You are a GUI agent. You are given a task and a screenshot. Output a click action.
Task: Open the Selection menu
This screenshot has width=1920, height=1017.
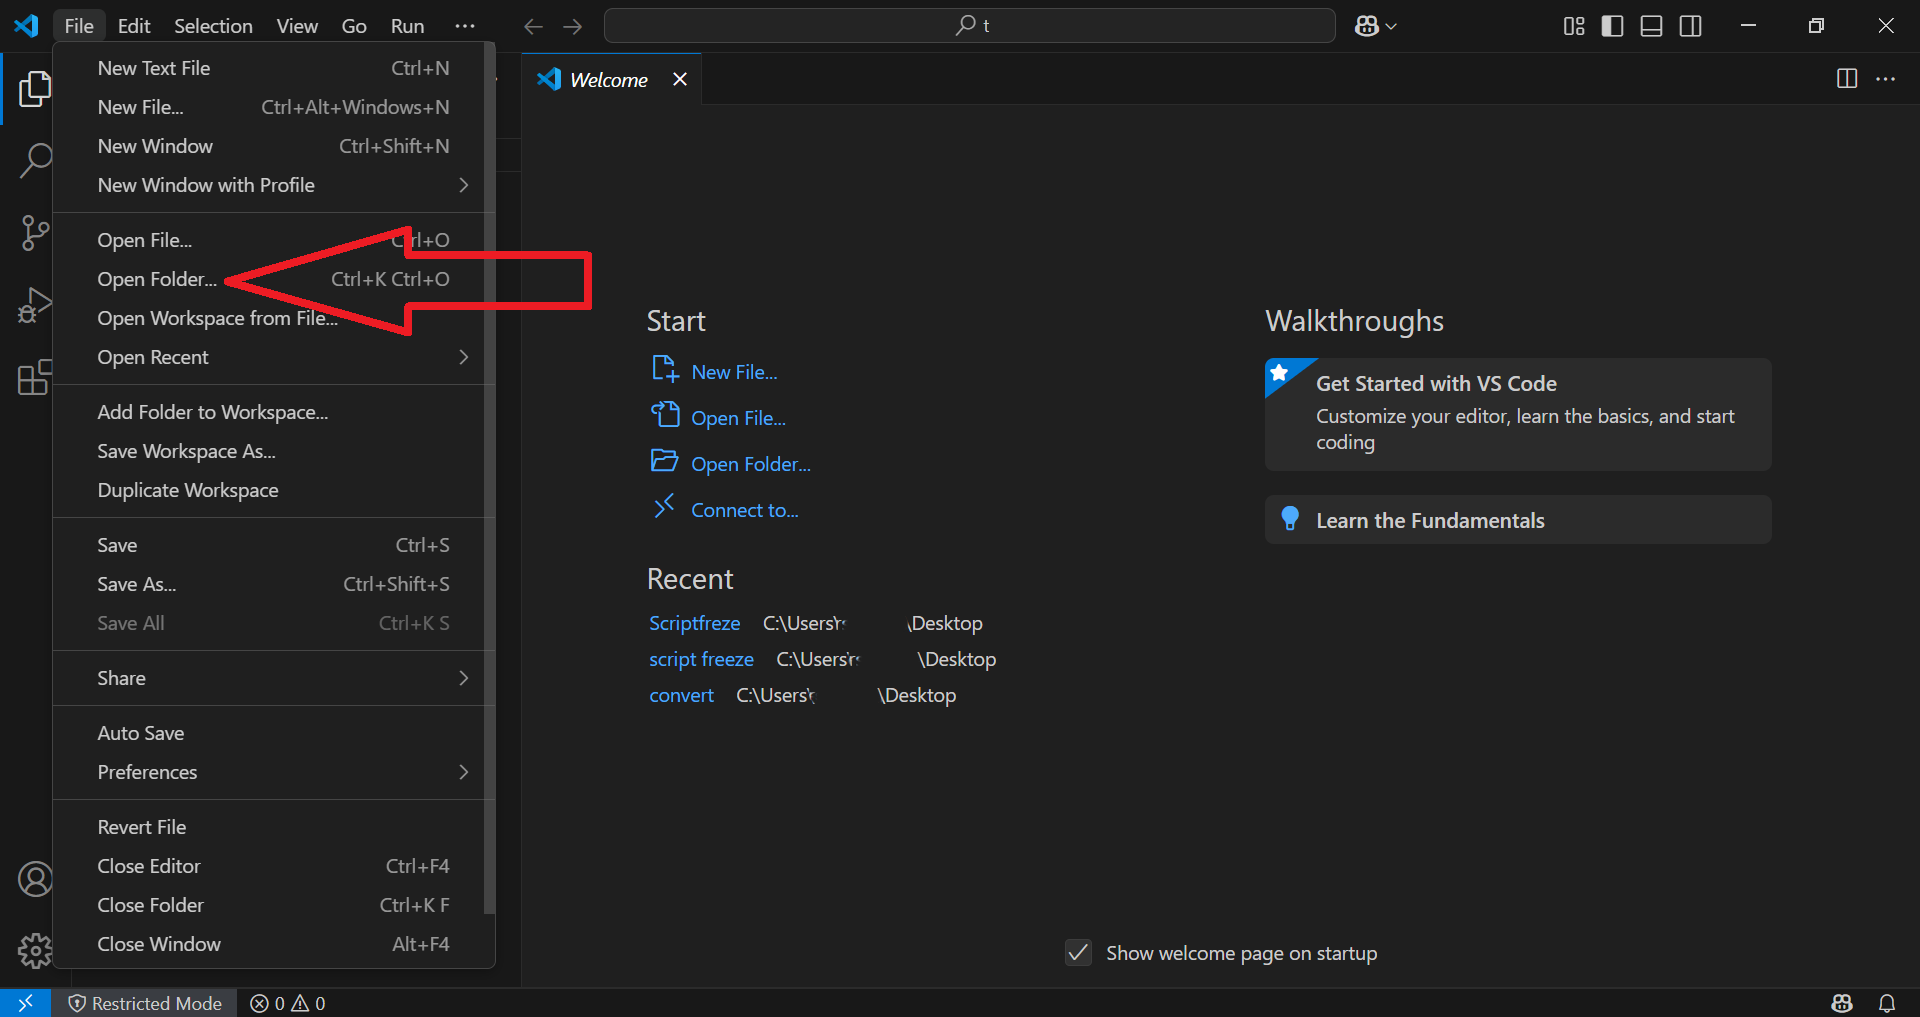[x=213, y=26]
